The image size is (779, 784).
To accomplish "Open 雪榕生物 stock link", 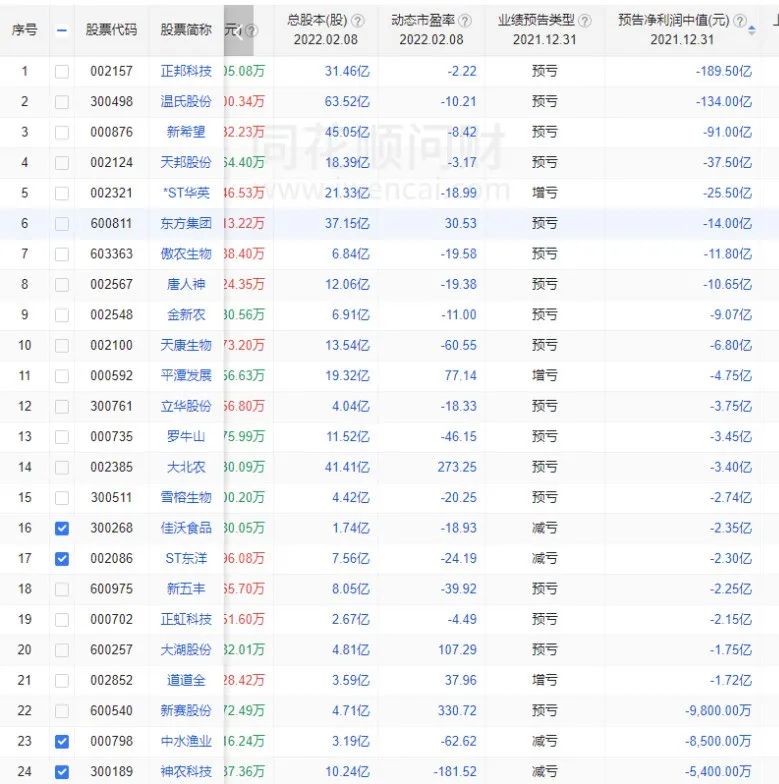I will pyautogui.click(x=186, y=498).
